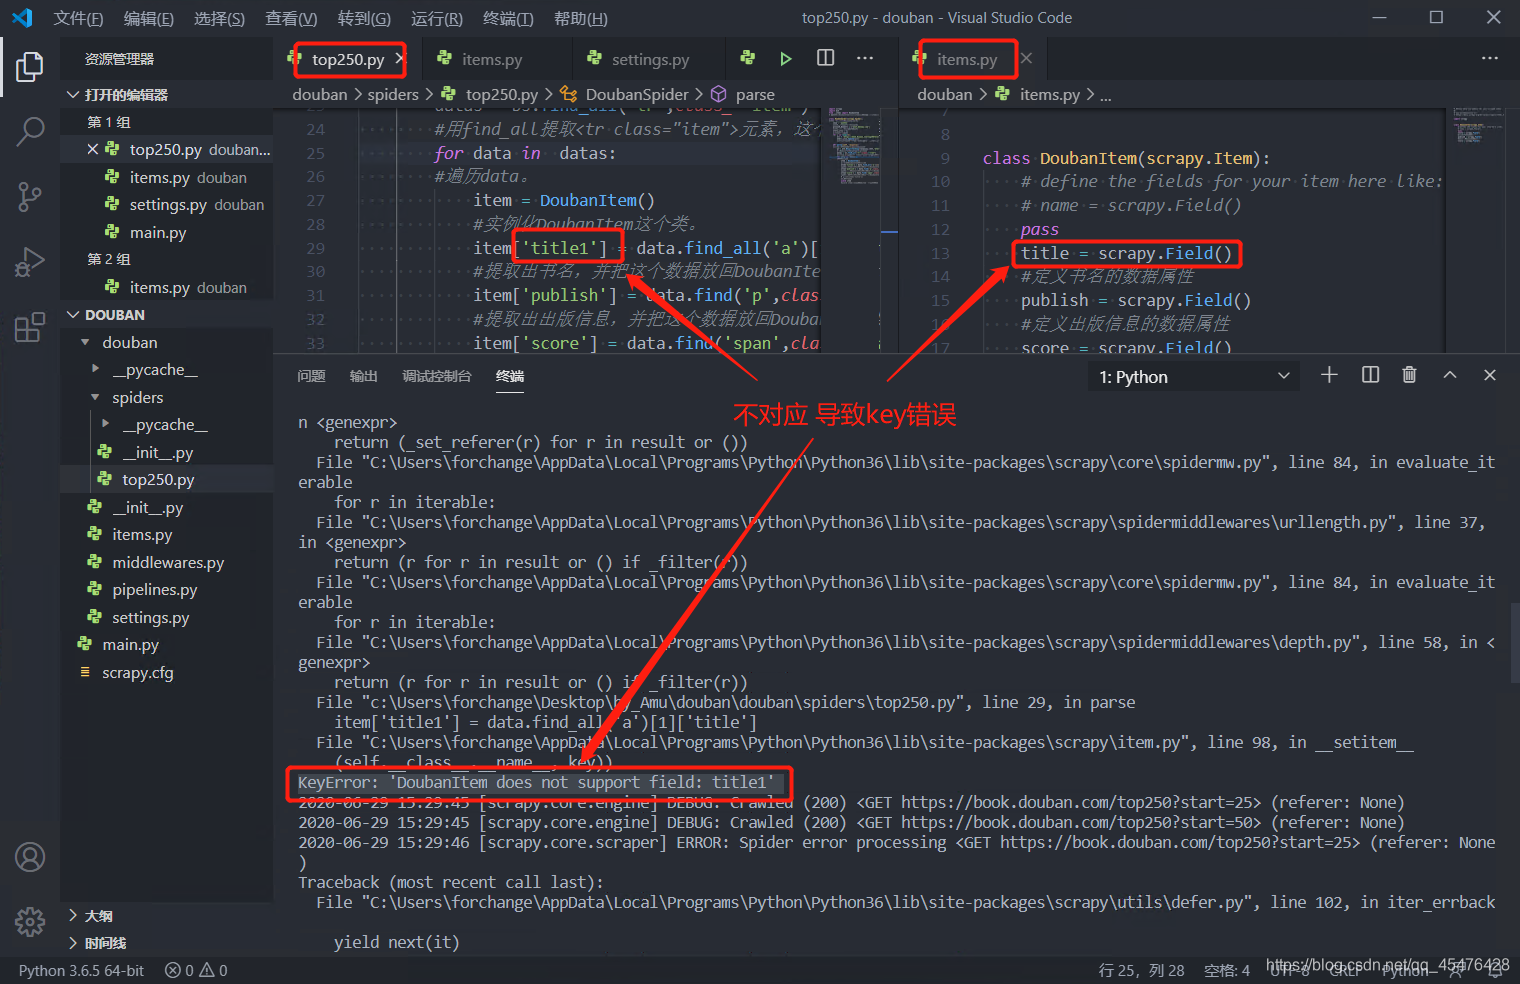
Task: Collapse the douban folder
Action: coord(166,342)
